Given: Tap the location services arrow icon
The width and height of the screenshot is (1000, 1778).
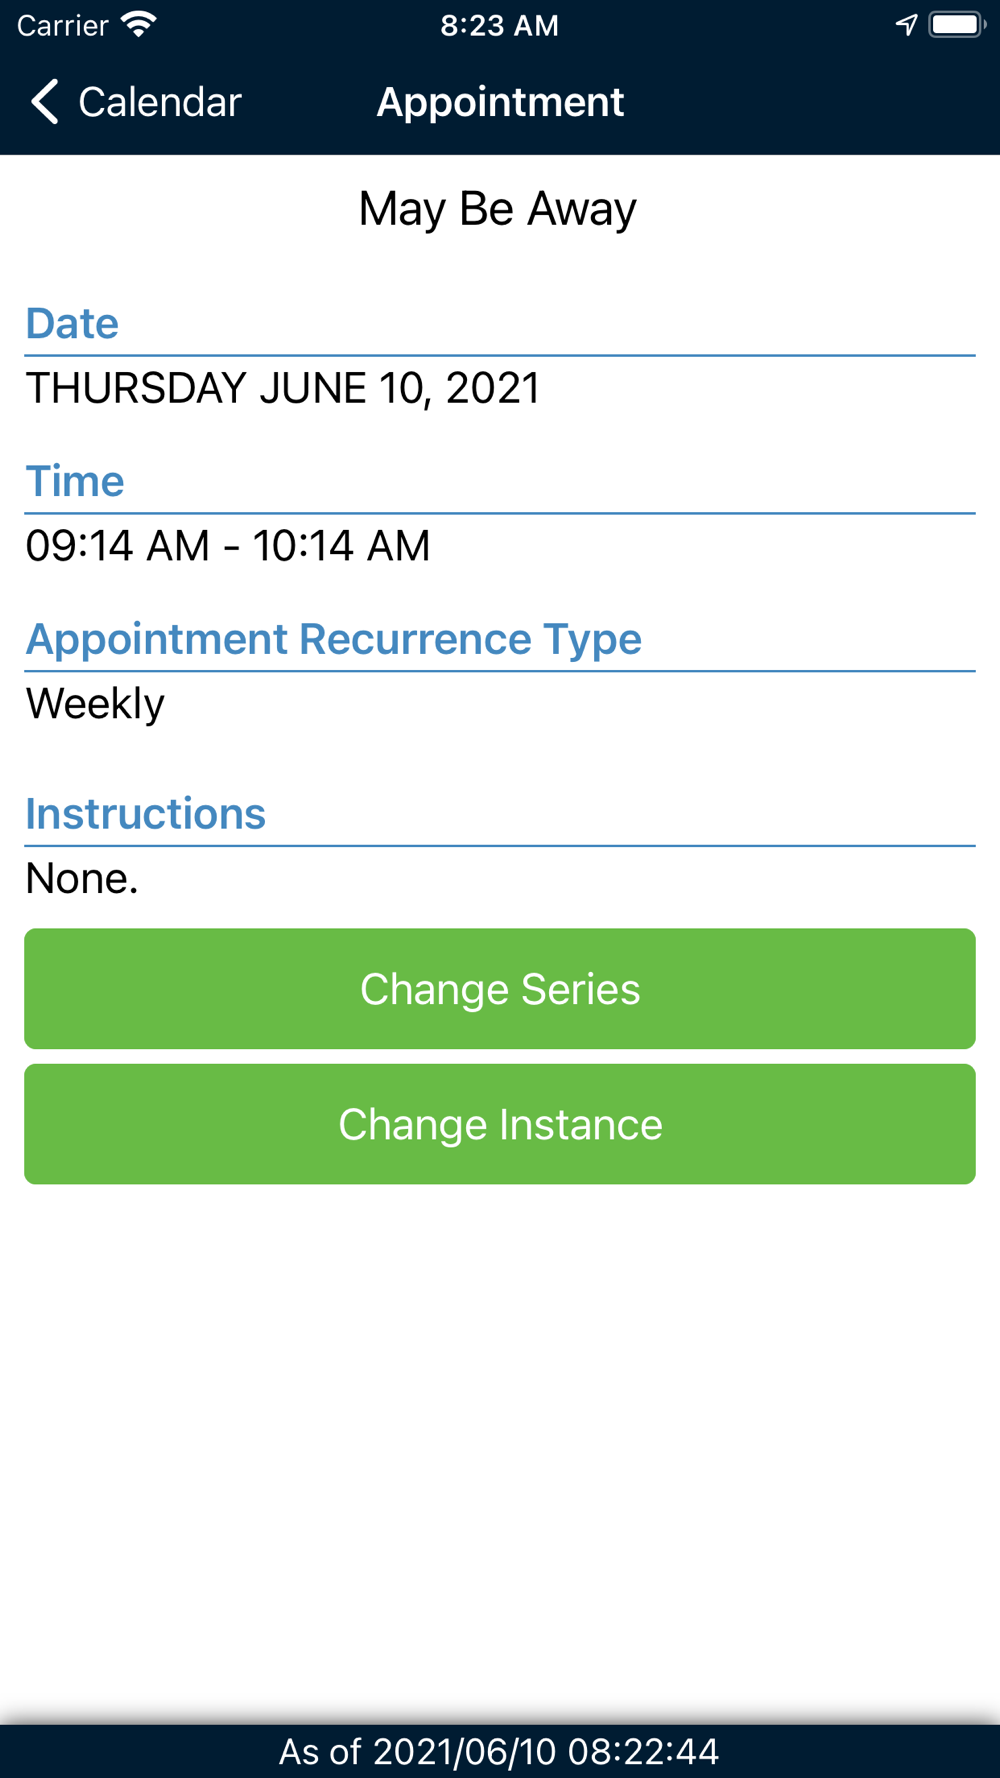Looking at the screenshot, I should [906, 25].
